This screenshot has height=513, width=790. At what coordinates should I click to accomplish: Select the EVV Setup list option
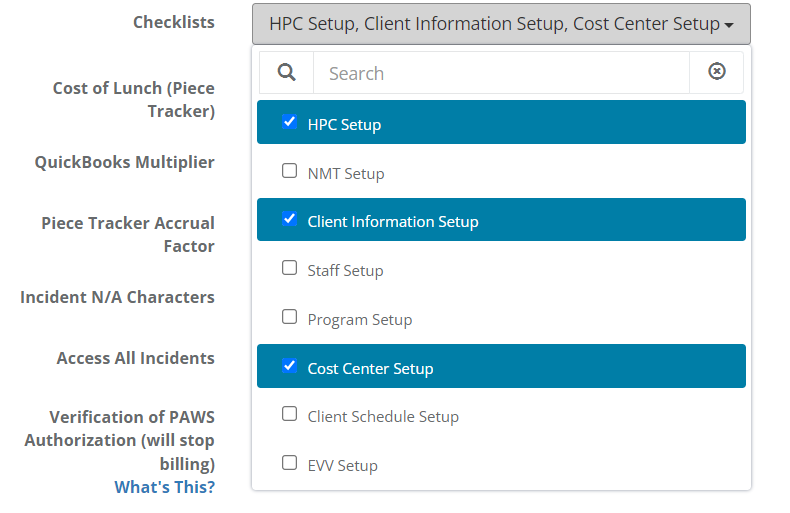pos(342,466)
